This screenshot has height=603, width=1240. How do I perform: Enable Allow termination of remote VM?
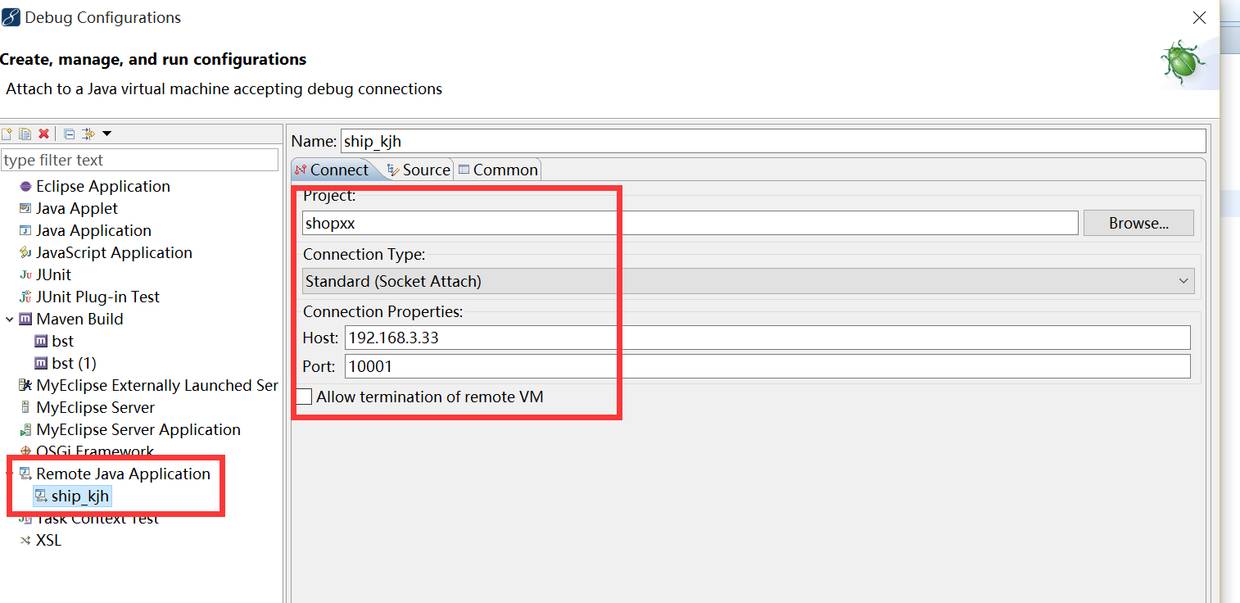point(304,397)
